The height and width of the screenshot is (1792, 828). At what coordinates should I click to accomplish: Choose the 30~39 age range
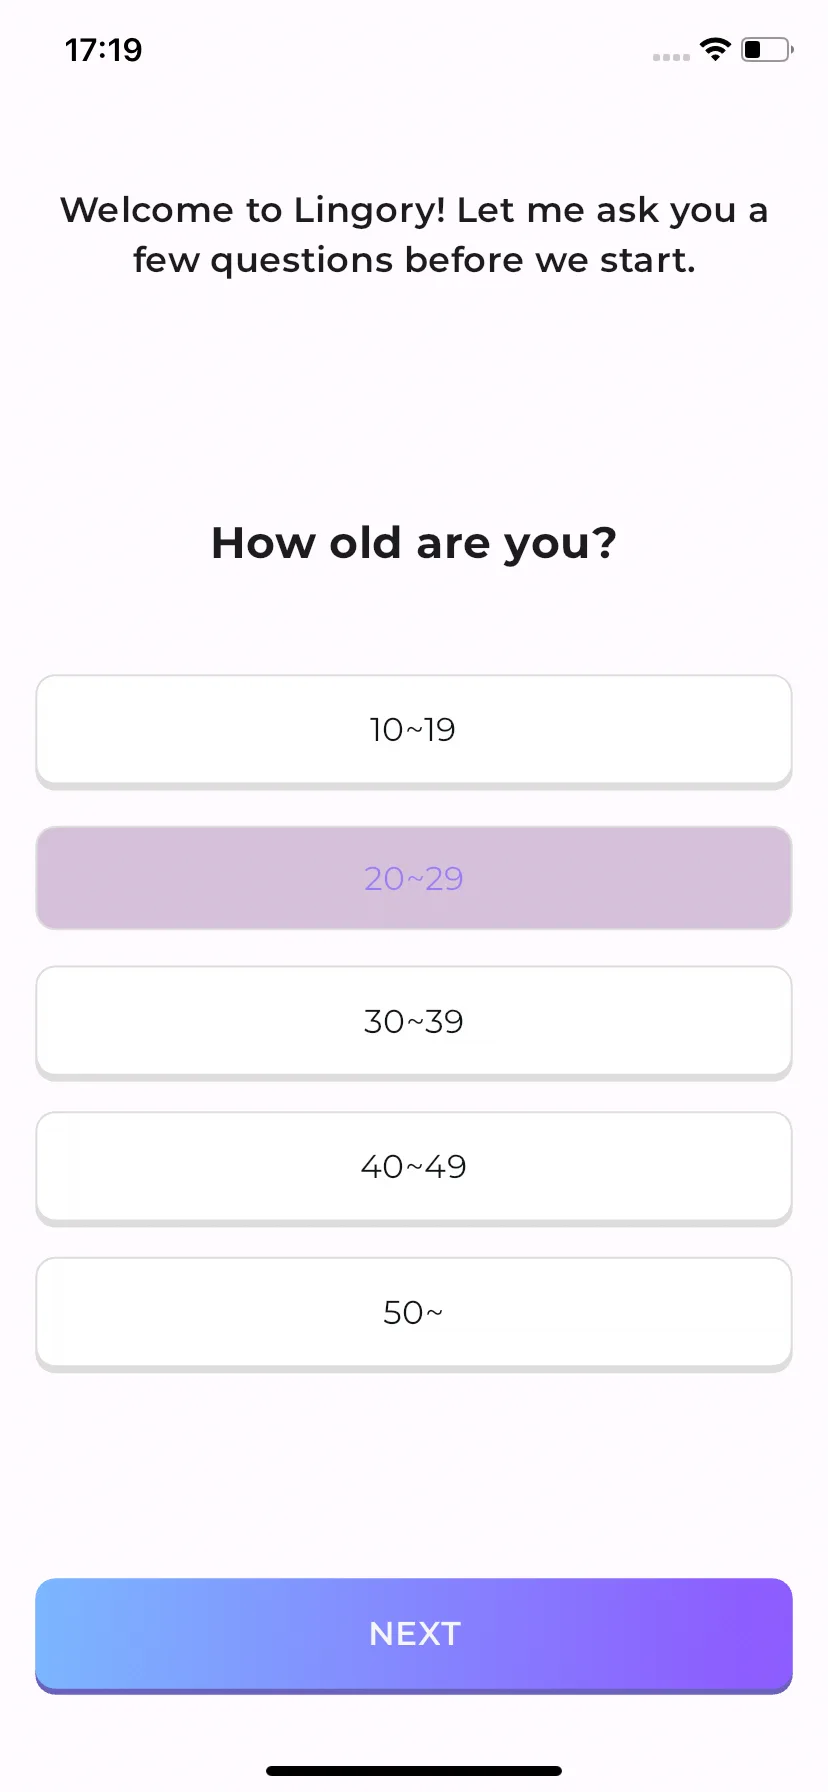[x=414, y=1022]
